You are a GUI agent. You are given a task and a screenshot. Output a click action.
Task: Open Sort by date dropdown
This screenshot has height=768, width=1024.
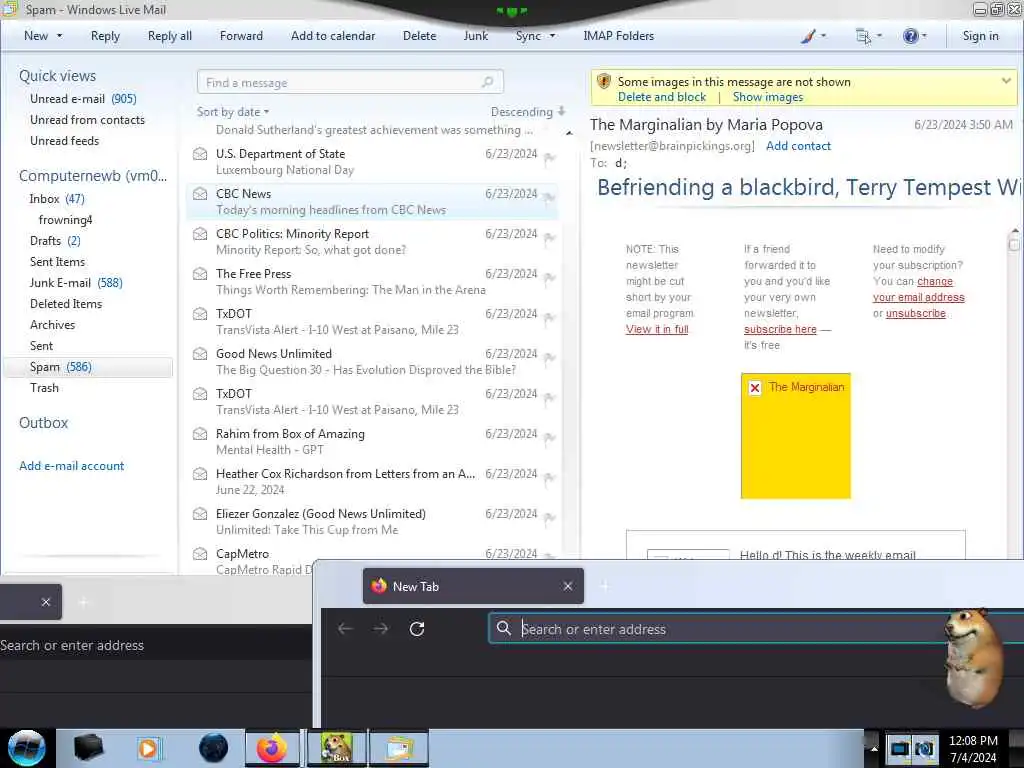pos(233,112)
